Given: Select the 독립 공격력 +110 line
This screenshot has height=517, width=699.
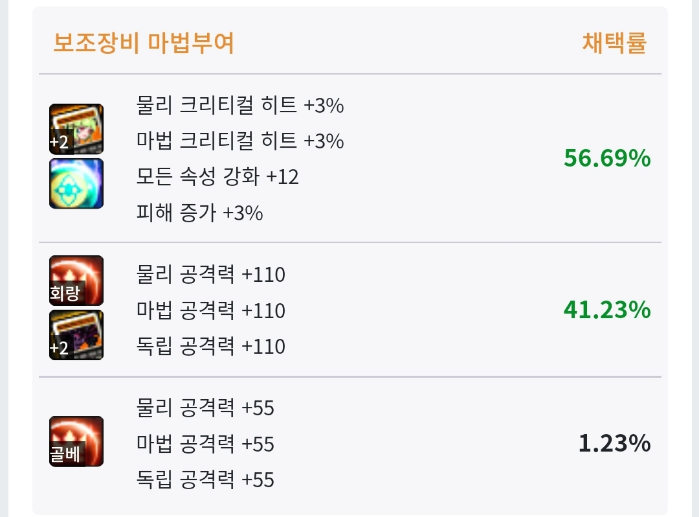Looking at the screenshot, I should (211, 347).
